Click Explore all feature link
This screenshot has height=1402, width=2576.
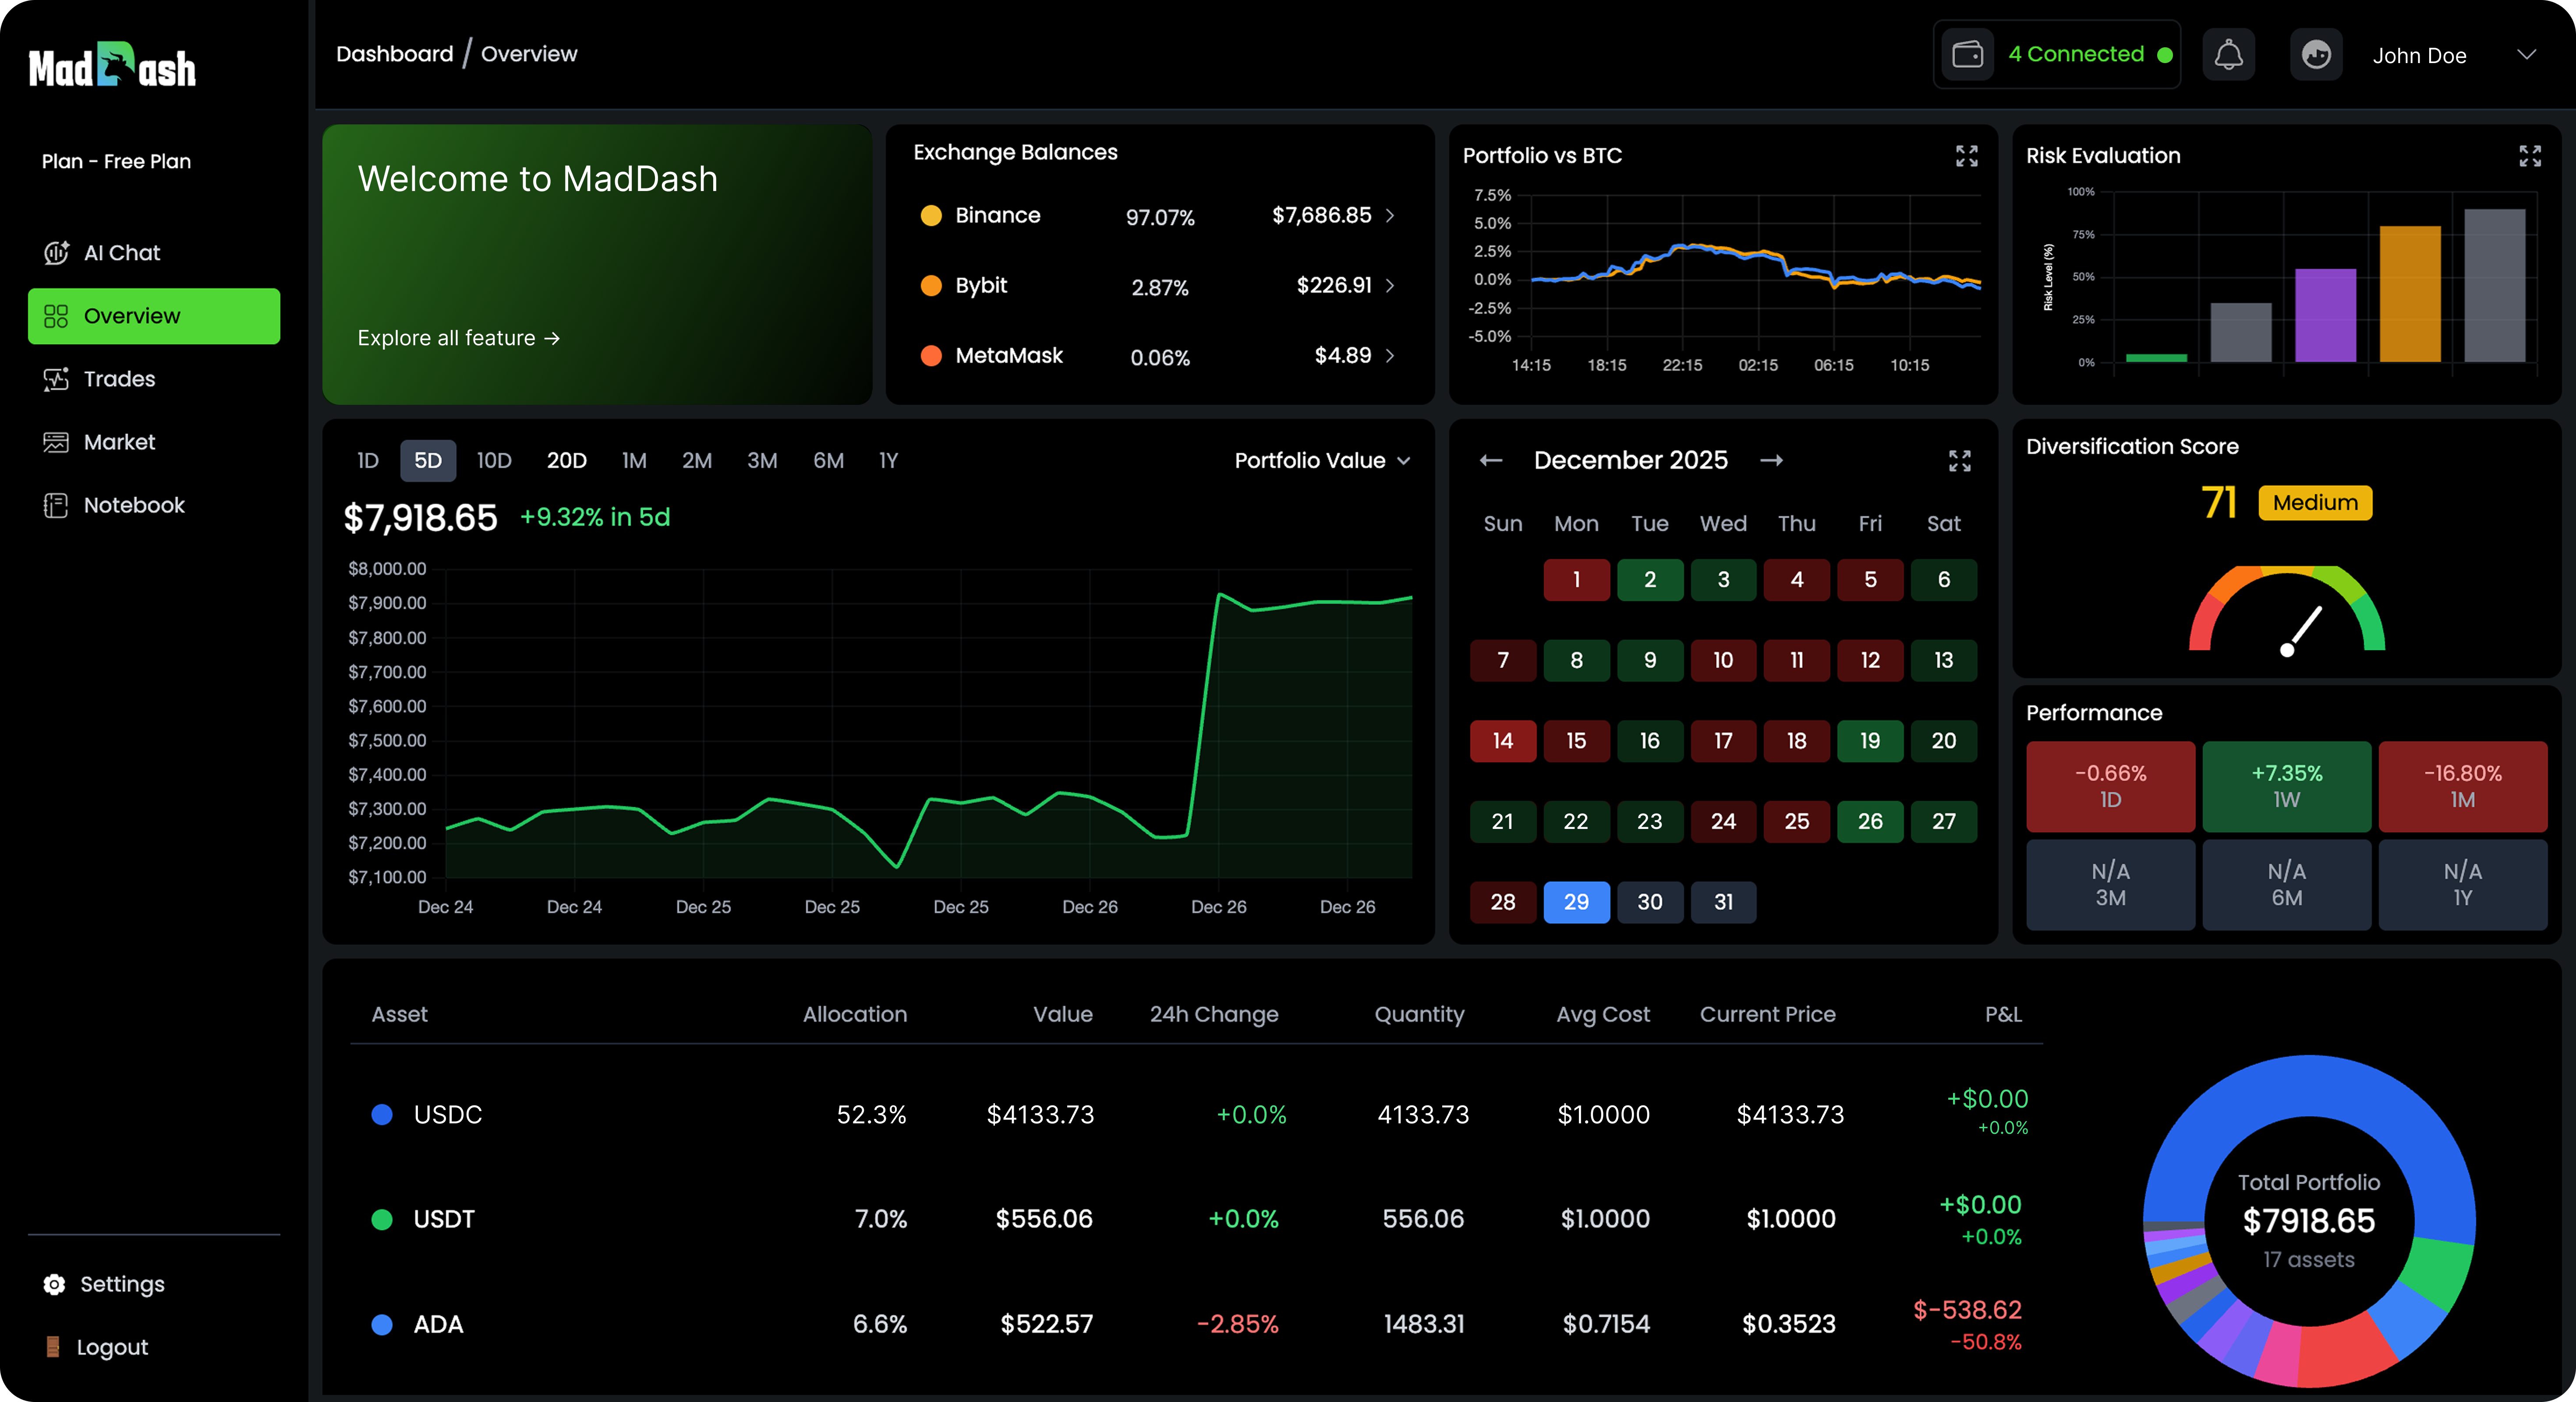(457, 338)
